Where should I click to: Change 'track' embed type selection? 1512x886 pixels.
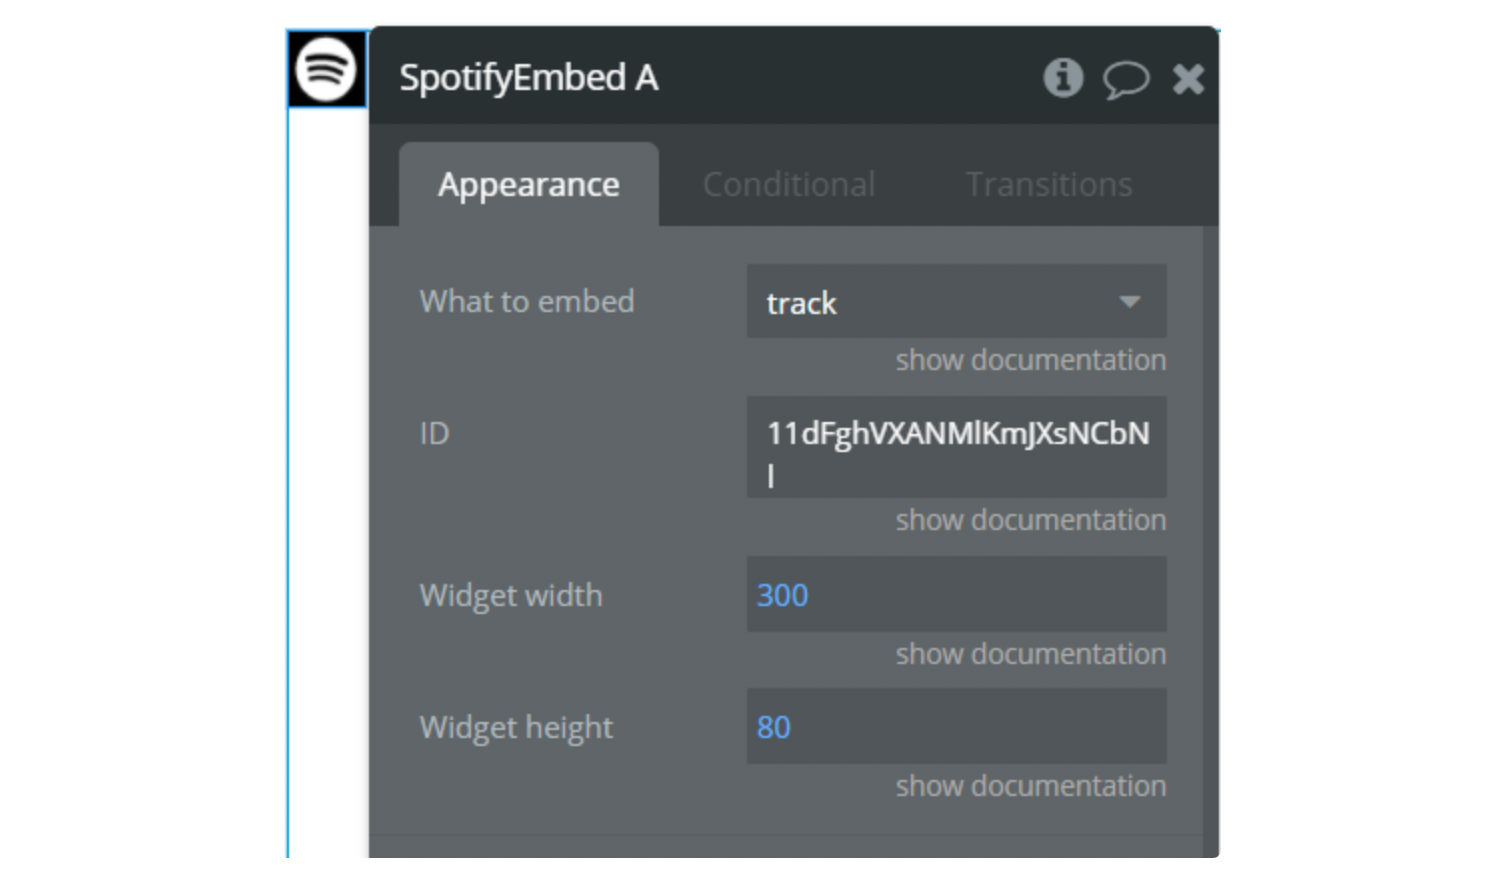coord(955,302)
